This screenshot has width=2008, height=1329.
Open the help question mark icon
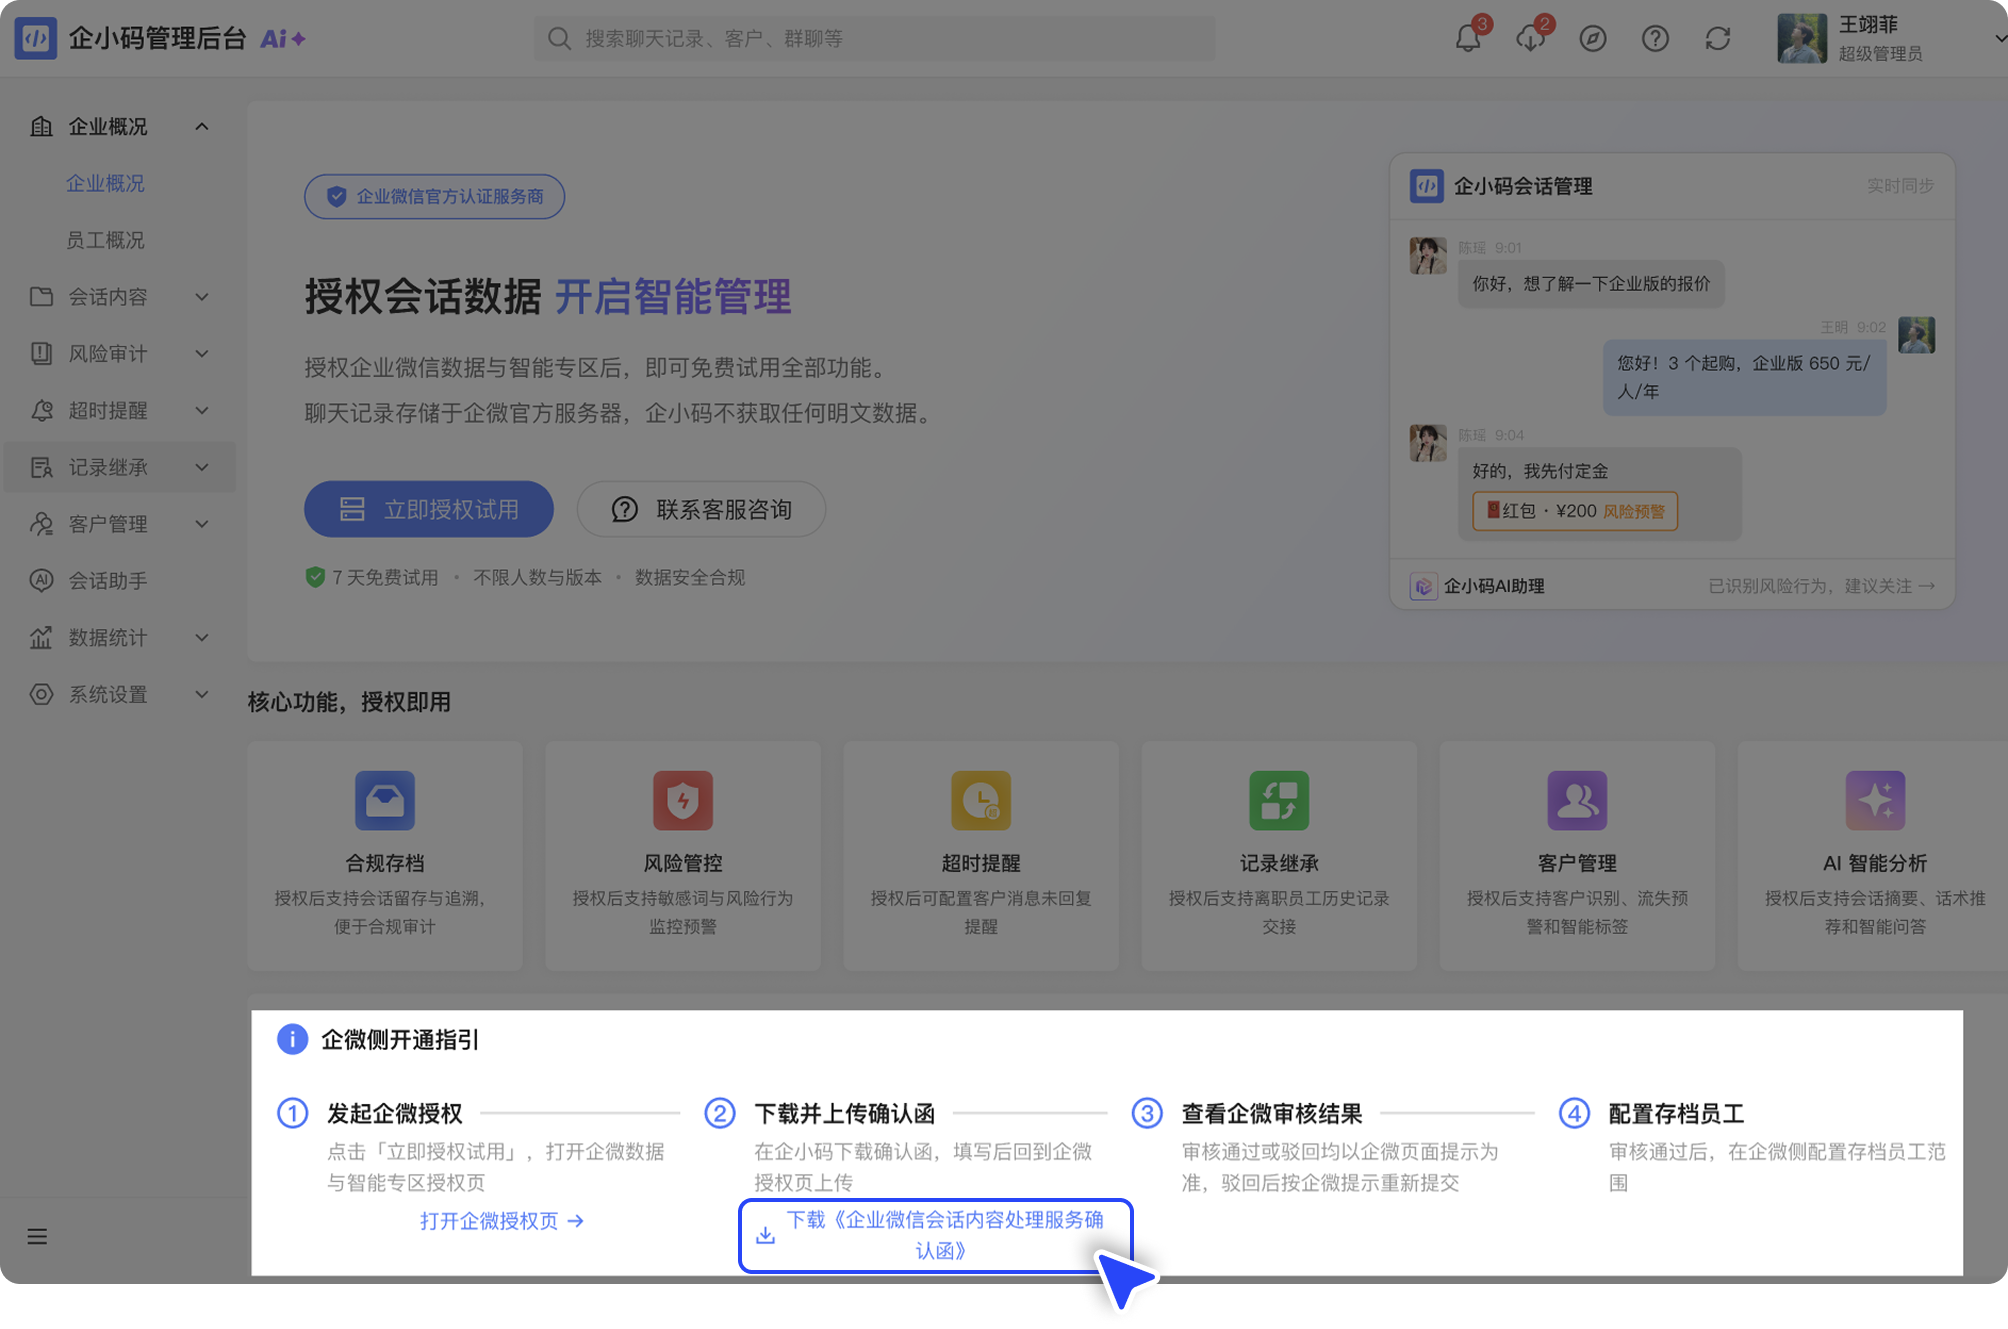coord(1655,39)
